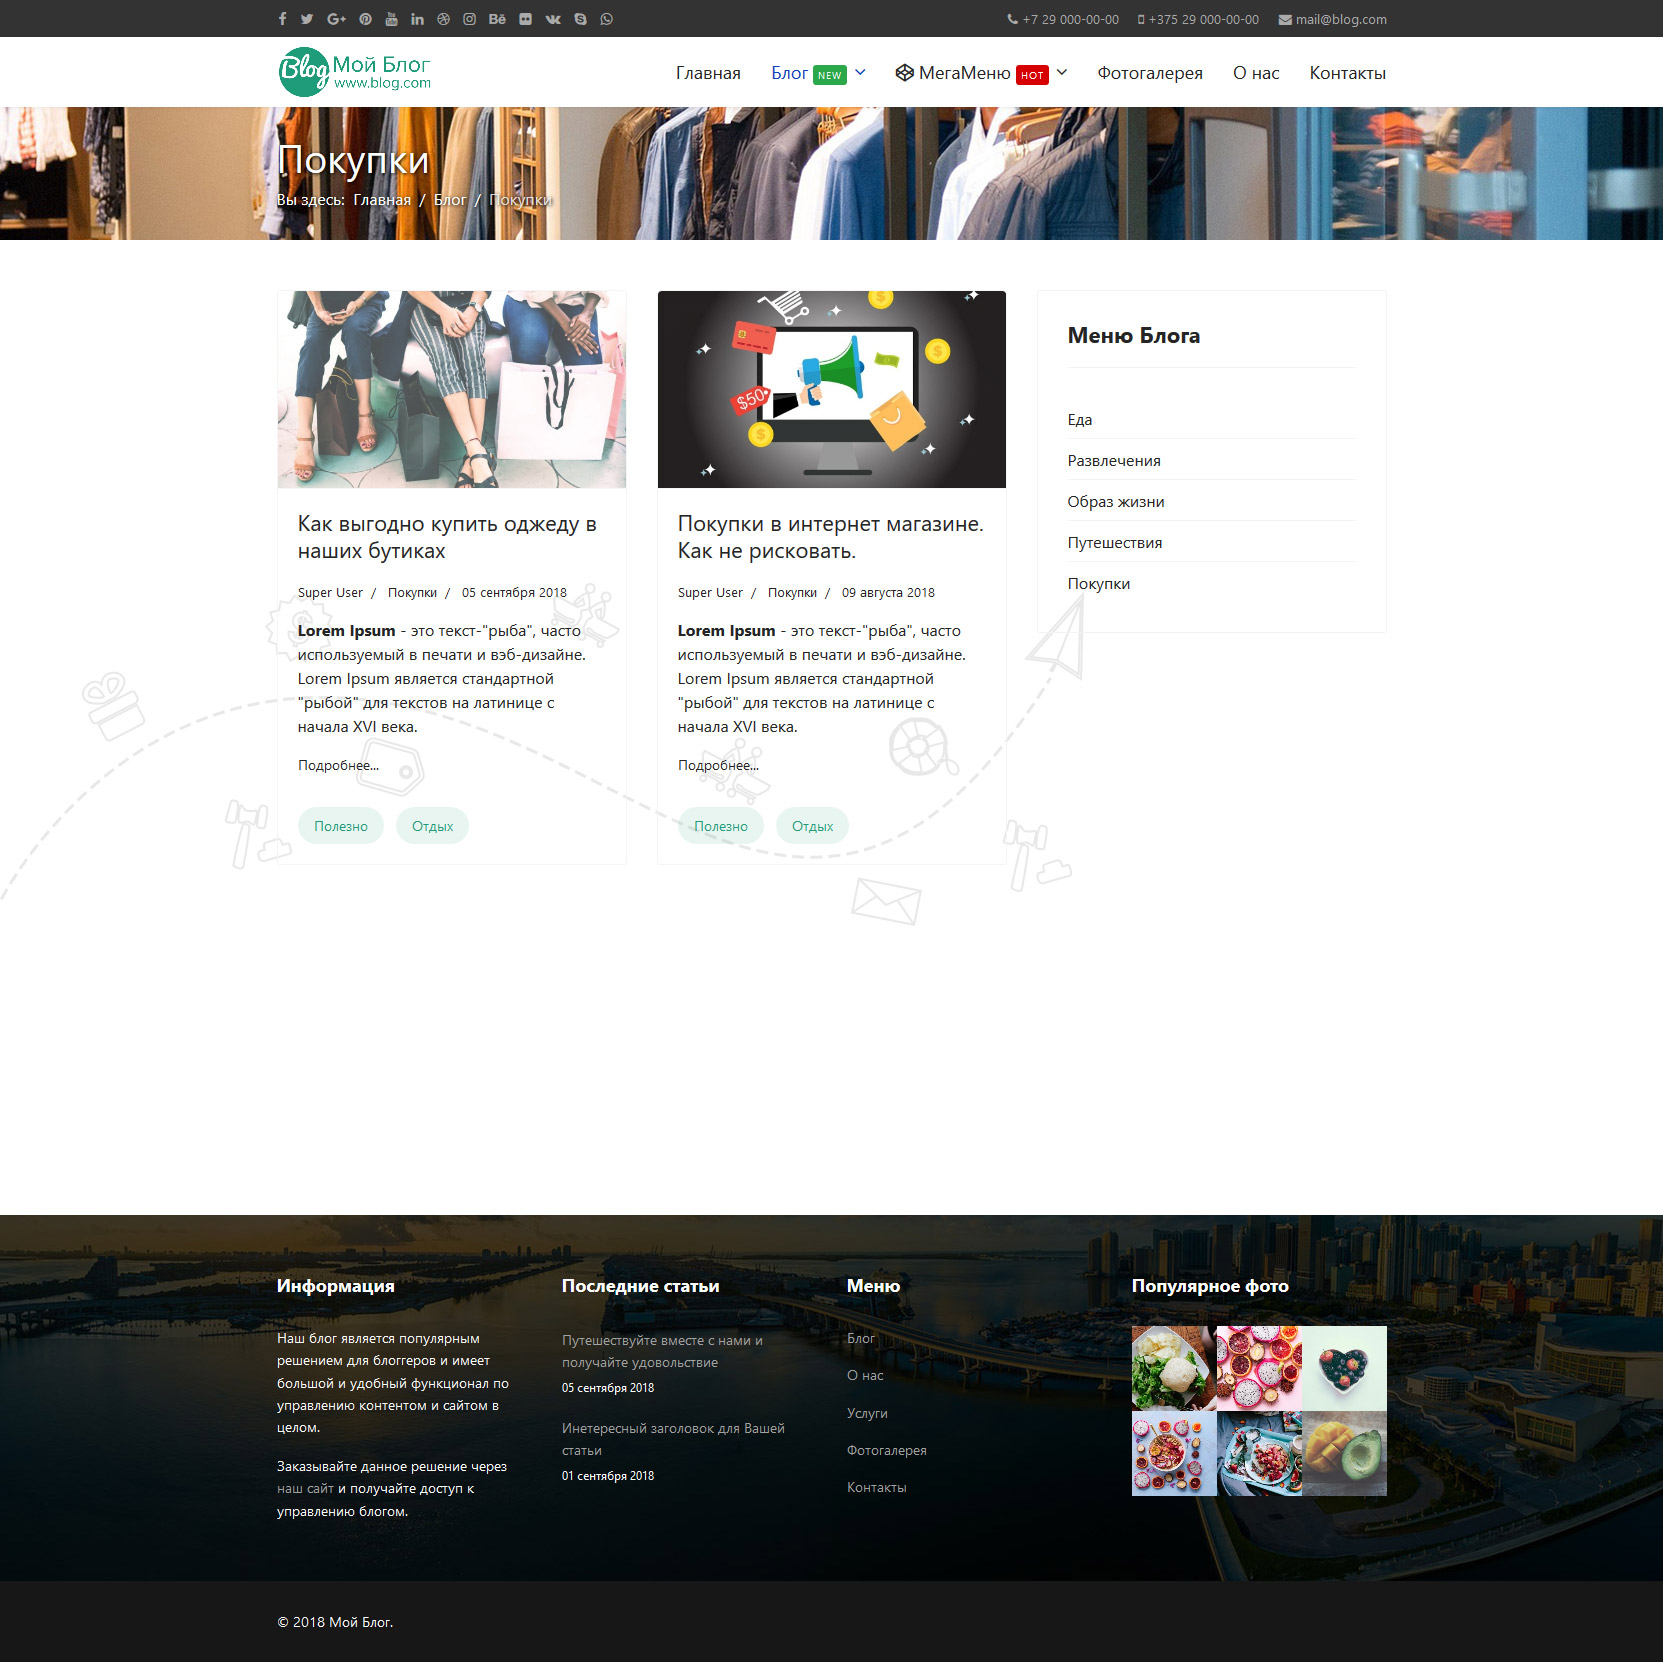The width and height of the screenshot is (1663, 1663).
Task: Expand the Блог dropdown chevron
Action: [x=860, y=72]
